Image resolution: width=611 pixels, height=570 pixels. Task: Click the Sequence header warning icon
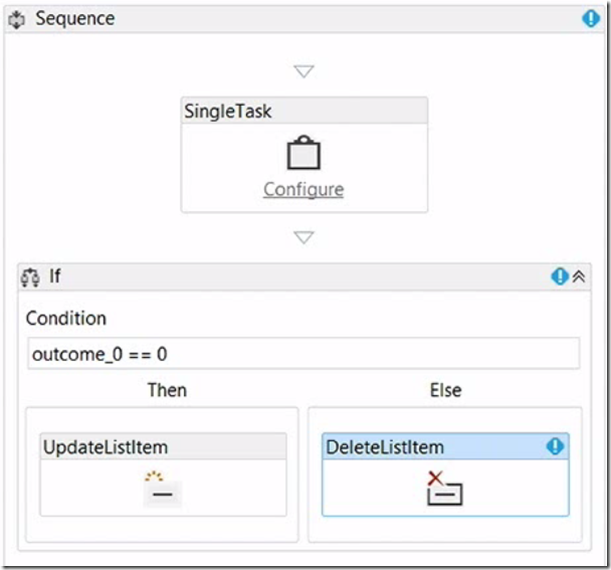point(591,18)
